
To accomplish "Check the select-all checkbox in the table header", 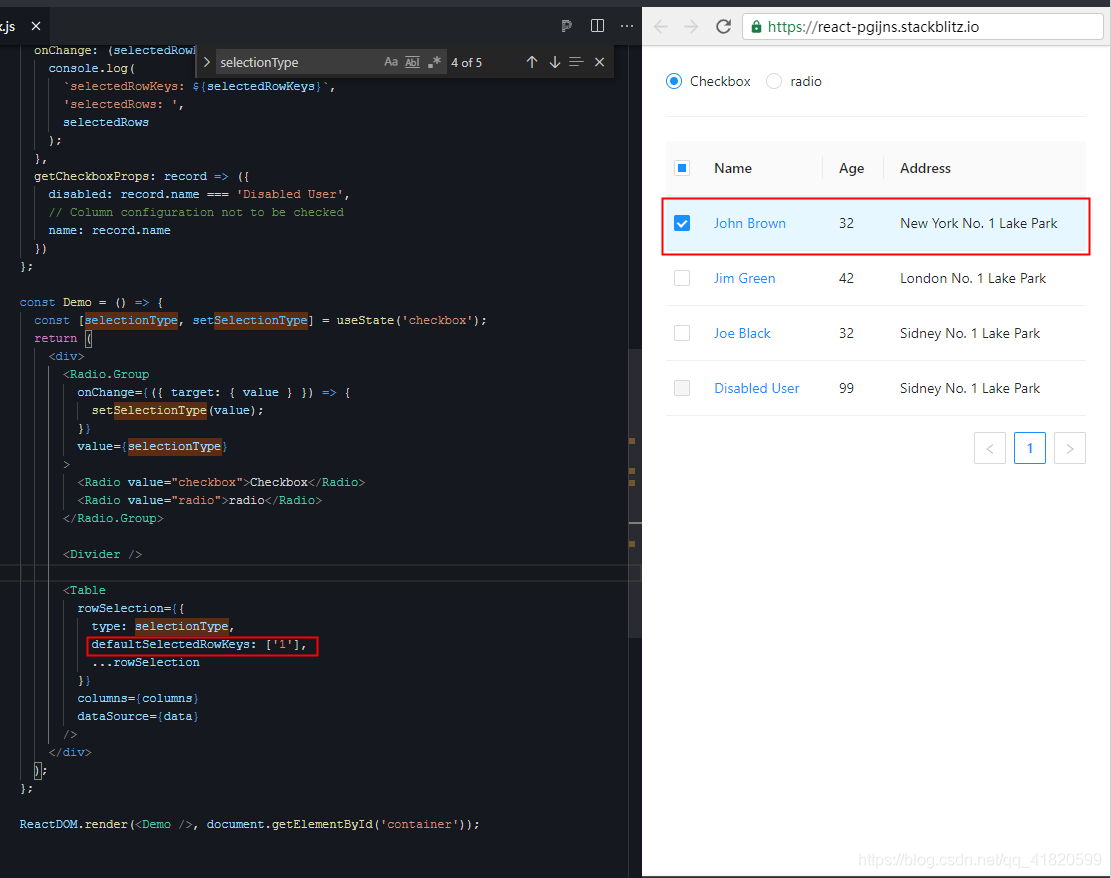I will [682, 168].
